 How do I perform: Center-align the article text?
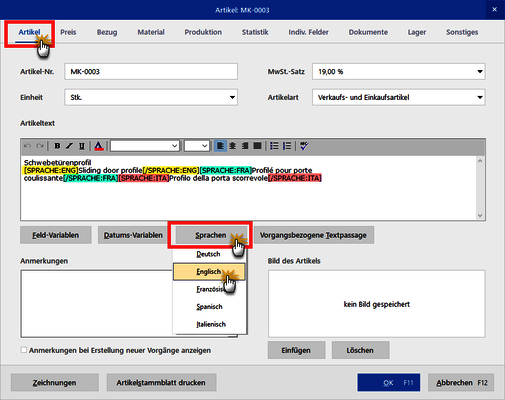(x=232, y=146)
